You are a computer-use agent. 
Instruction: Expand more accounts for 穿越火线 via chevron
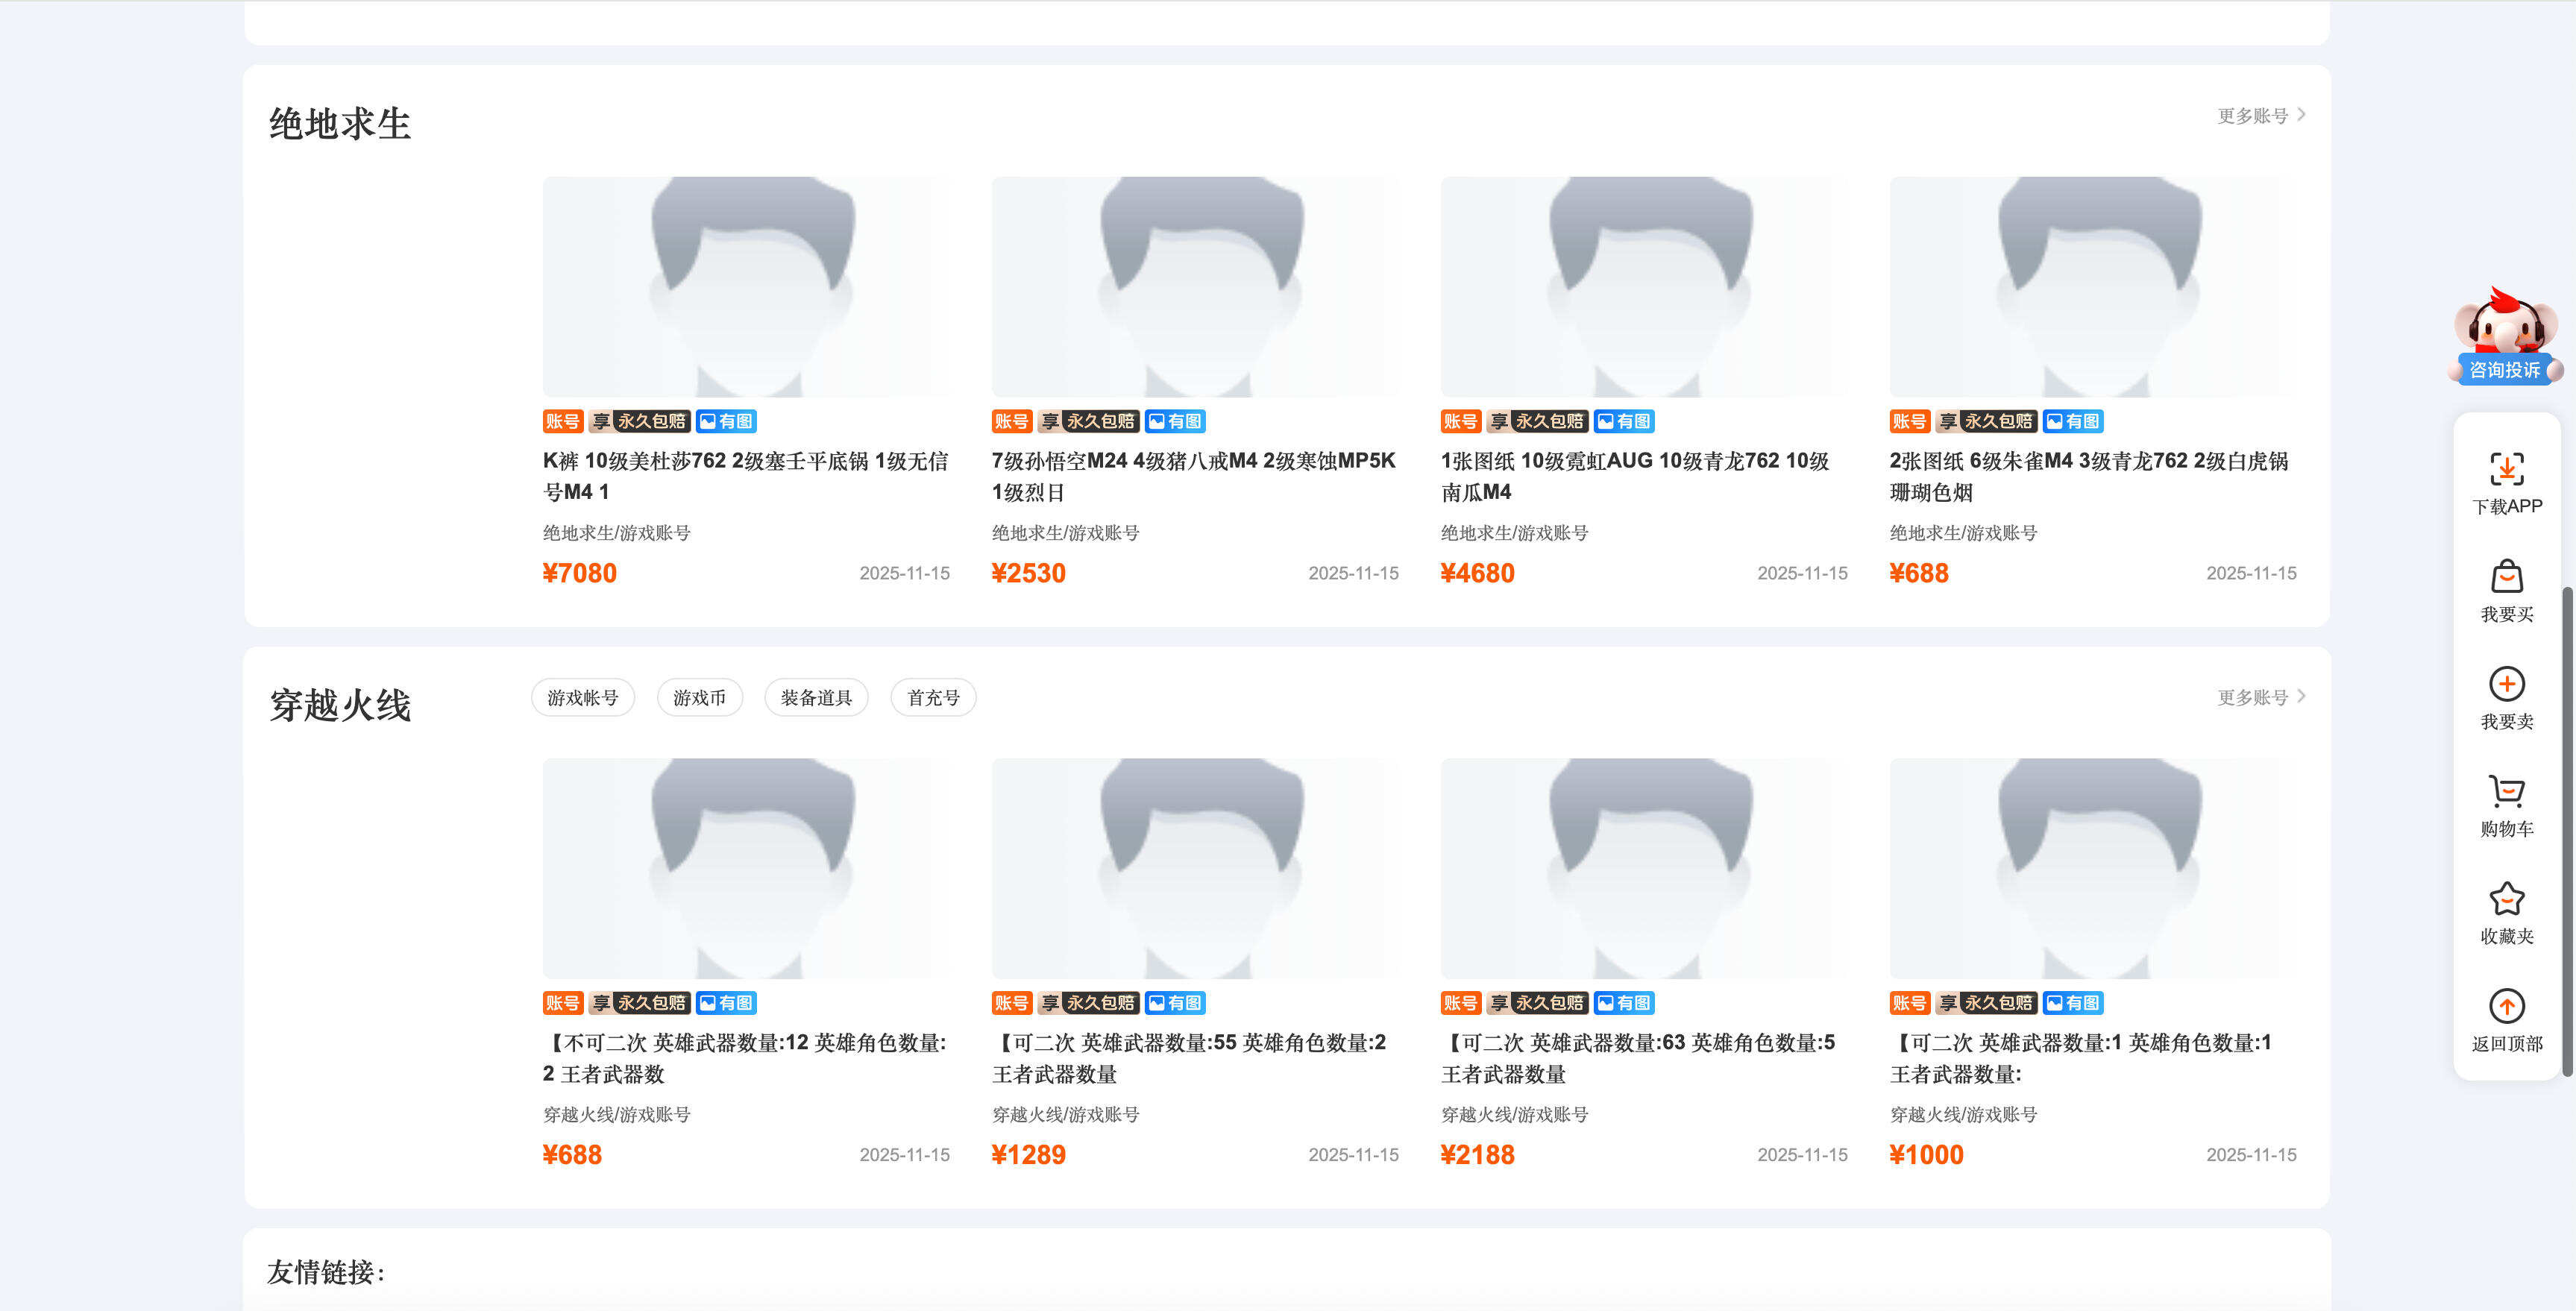(x=2302, y=697)
